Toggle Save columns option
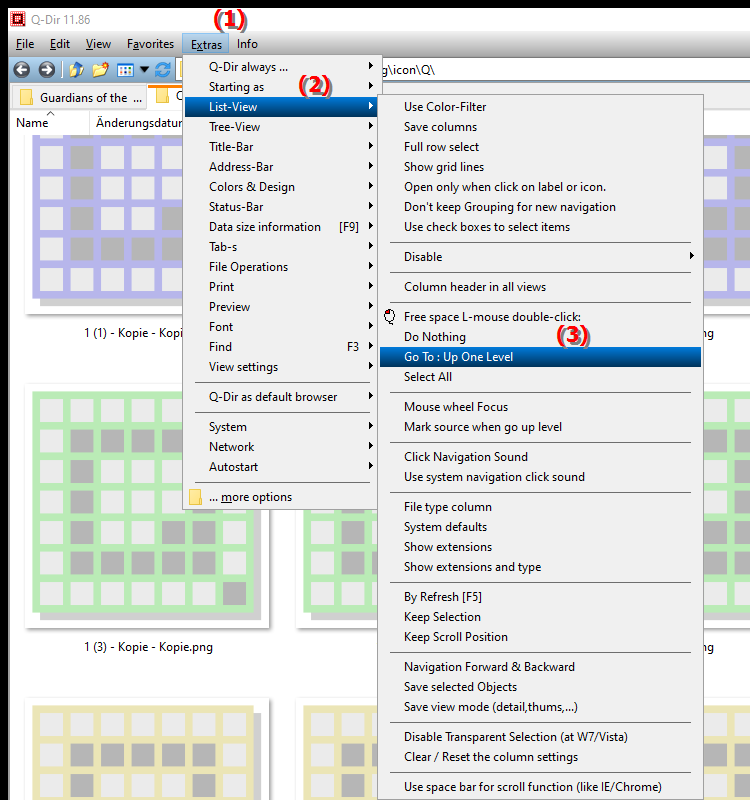This screenshot has width=750, height=800. pyautogui.click(x=541, y=127)
